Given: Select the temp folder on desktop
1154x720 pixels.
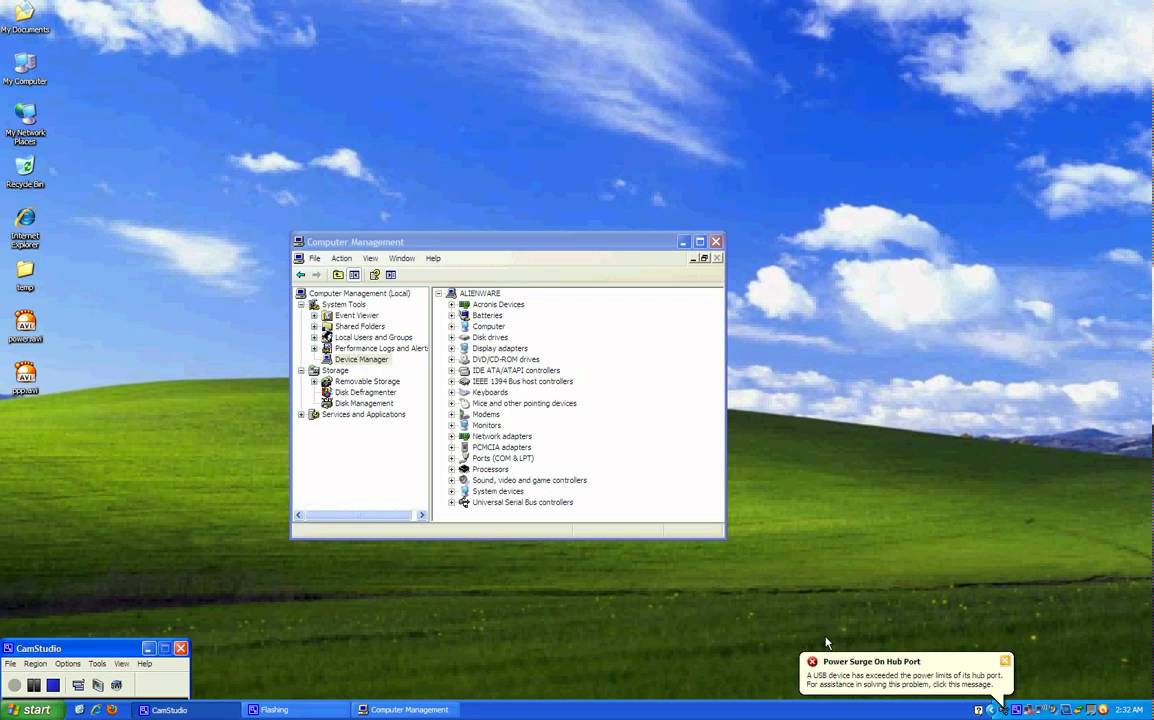Looking at the screenshot, I should [x=25, y=275].
